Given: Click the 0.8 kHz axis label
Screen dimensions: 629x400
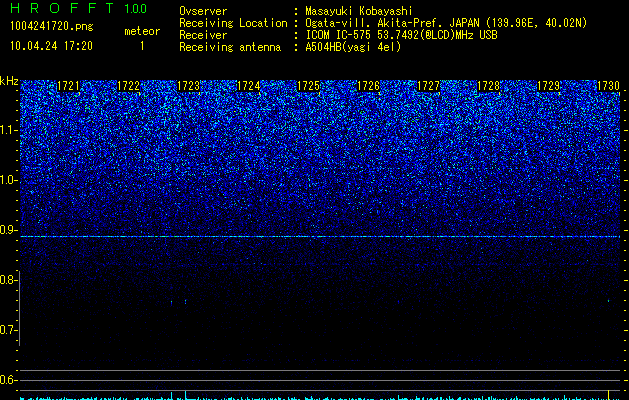Looking at the screenshot, I should (x=6, y=280).
